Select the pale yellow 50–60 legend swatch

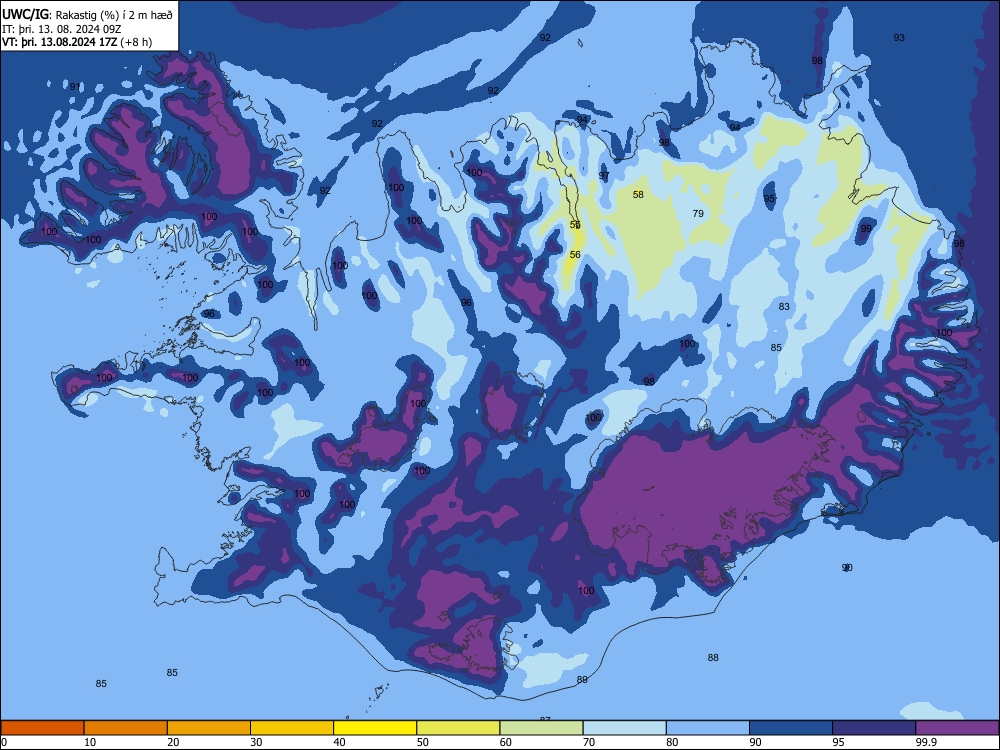click(458, 728)
